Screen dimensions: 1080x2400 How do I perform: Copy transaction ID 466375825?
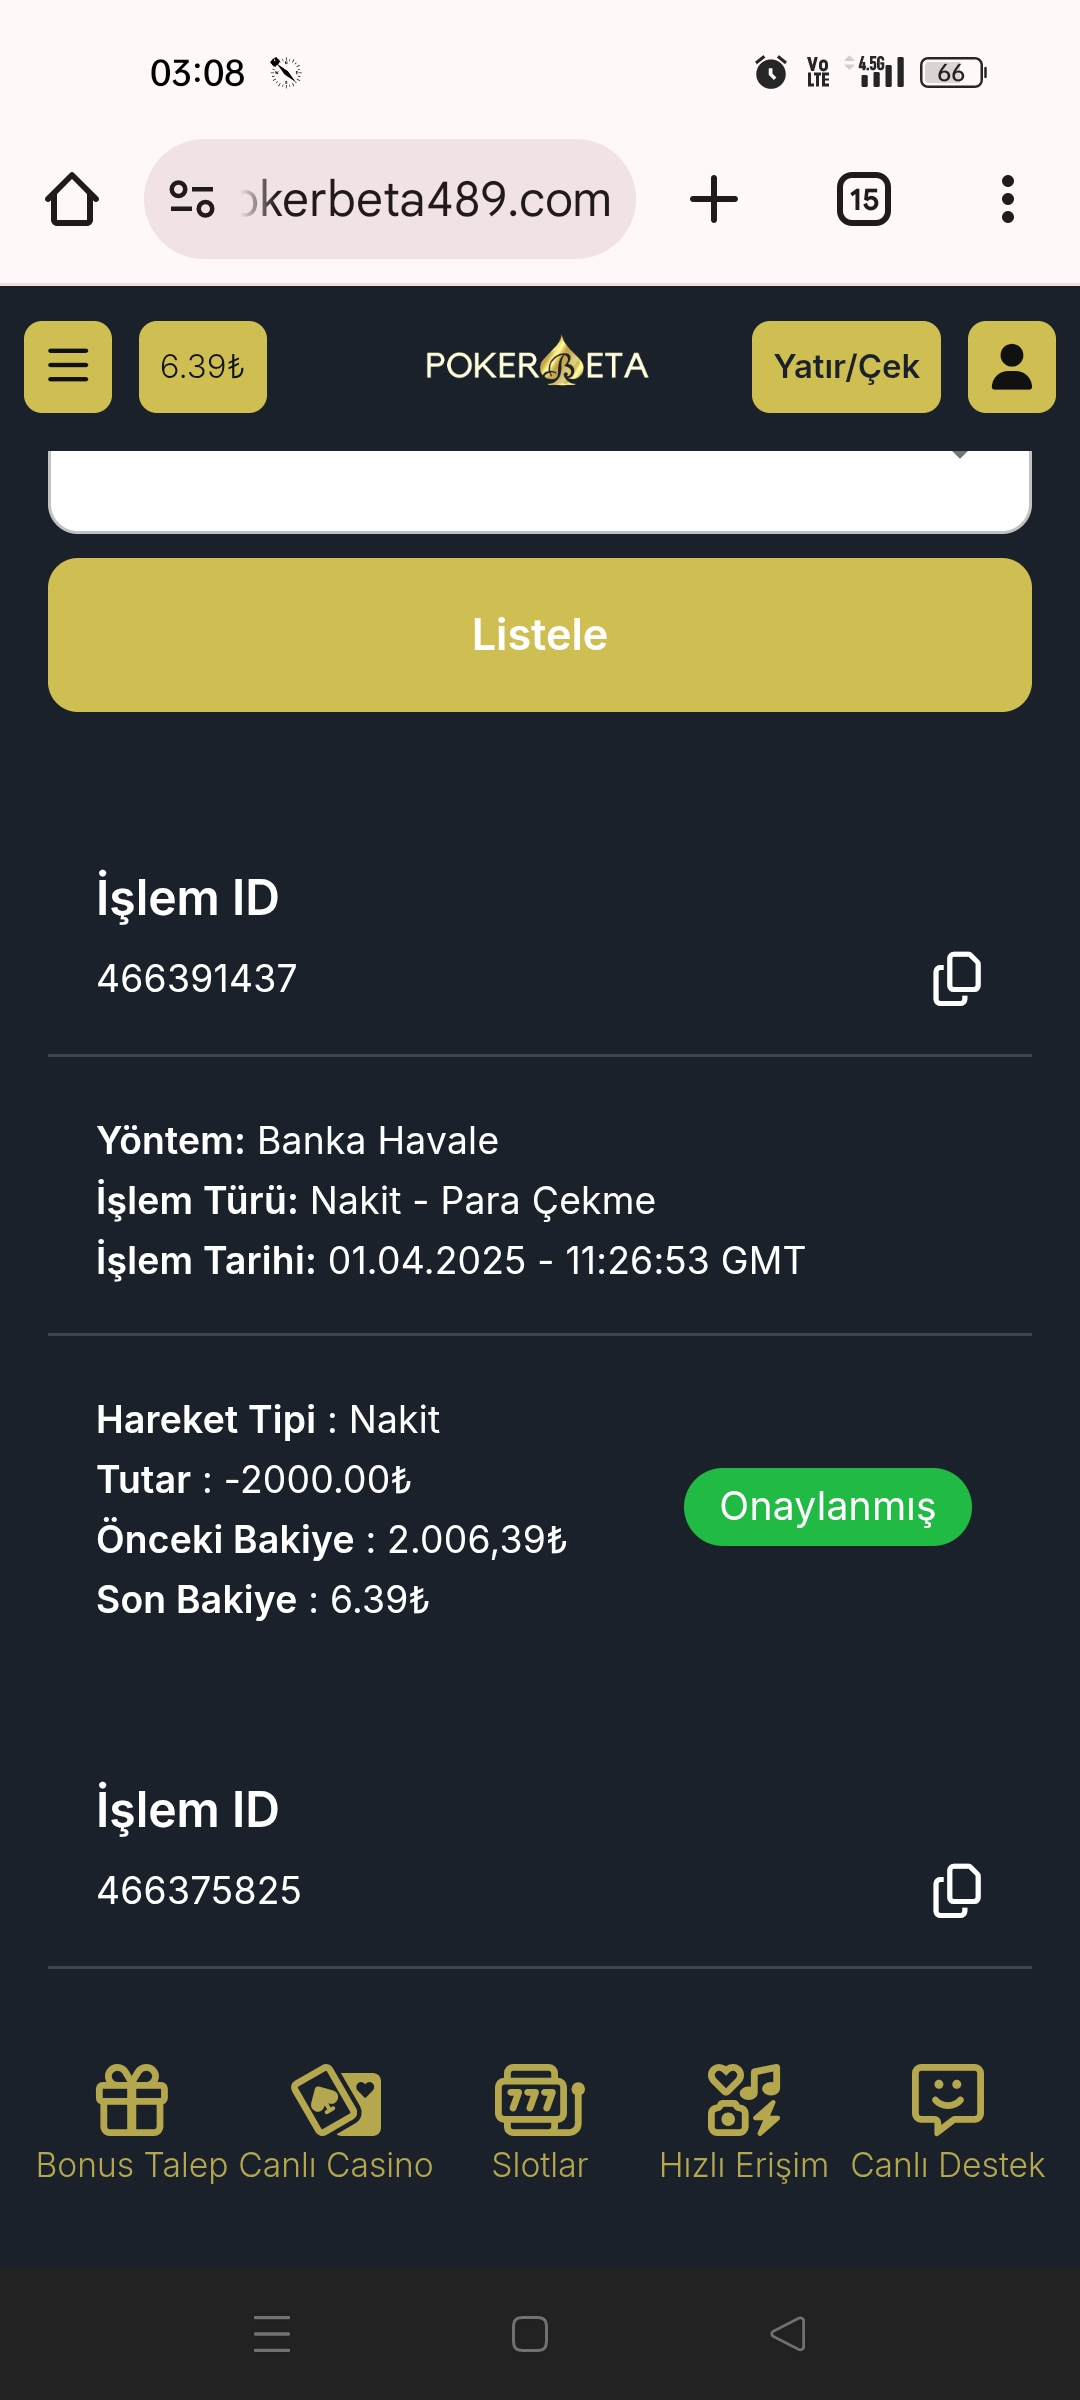tap(956, 1890)
